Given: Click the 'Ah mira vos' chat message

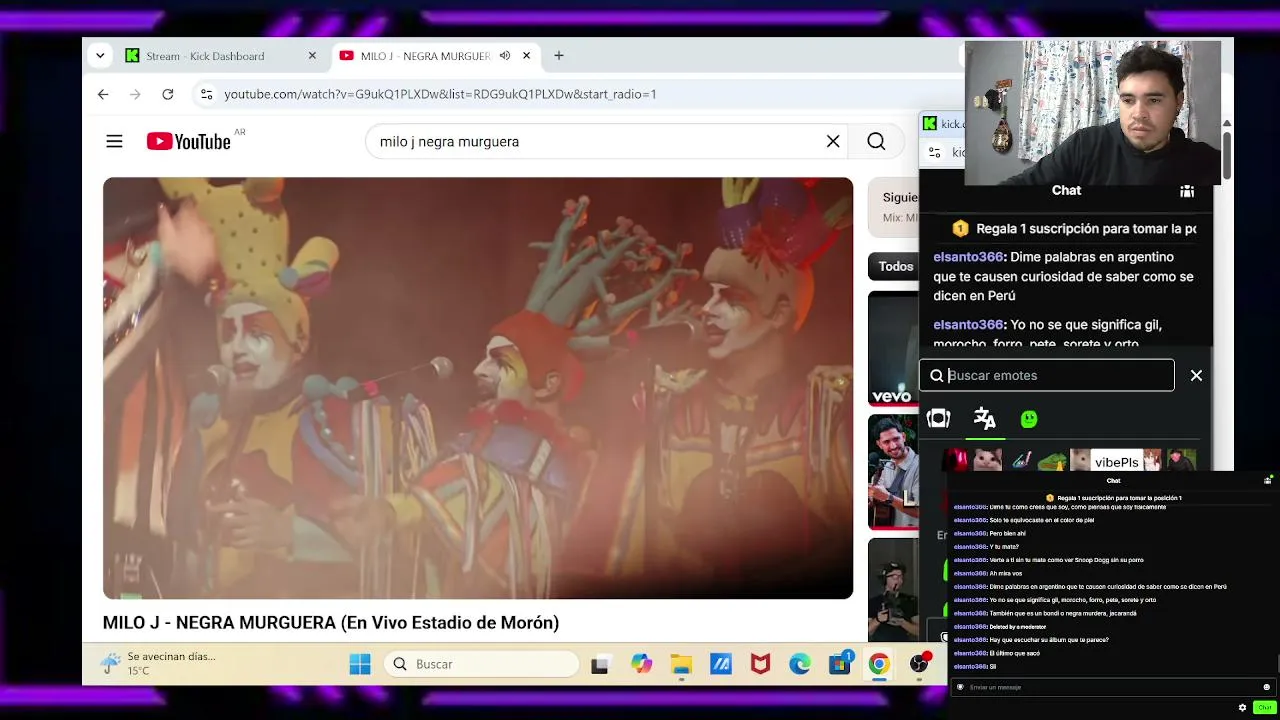Looking at the screenshot, I should [1007, 573].
